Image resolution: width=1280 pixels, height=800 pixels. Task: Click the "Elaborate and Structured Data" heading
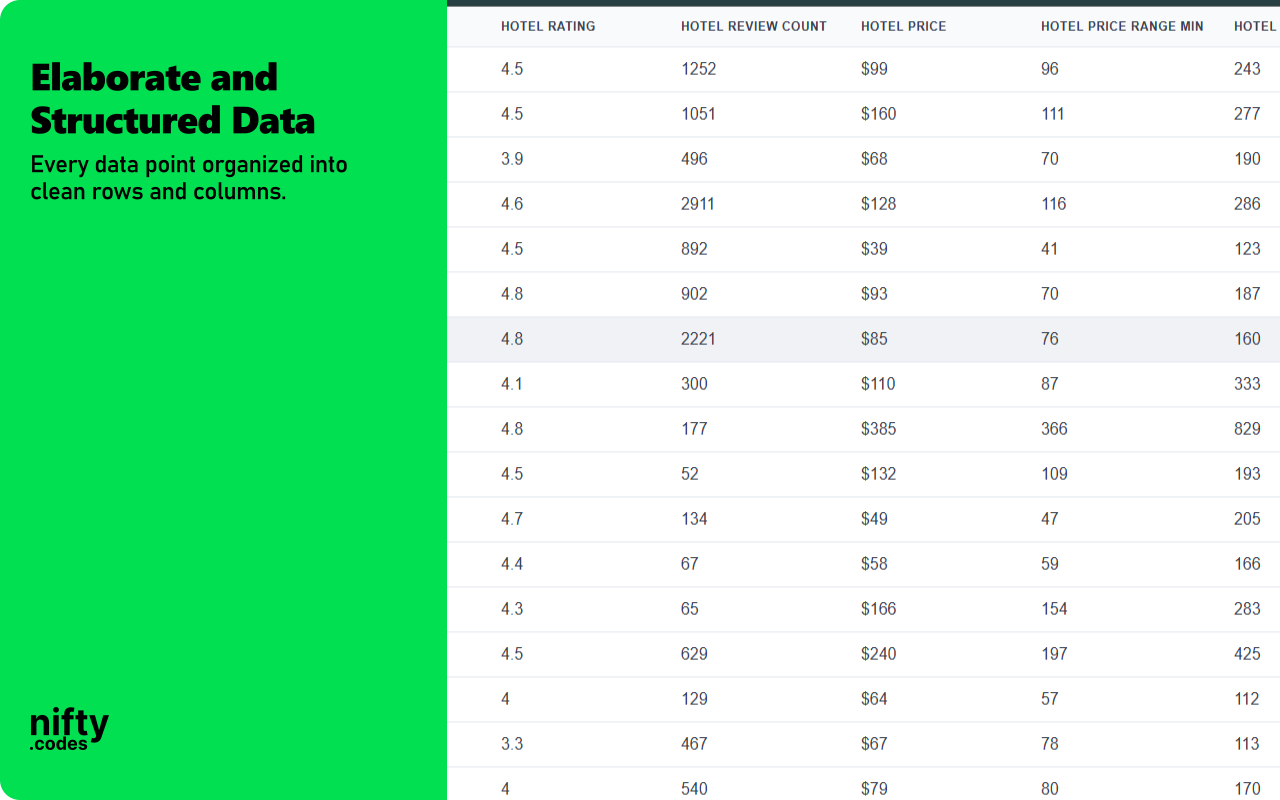click(x=172, y=99)
